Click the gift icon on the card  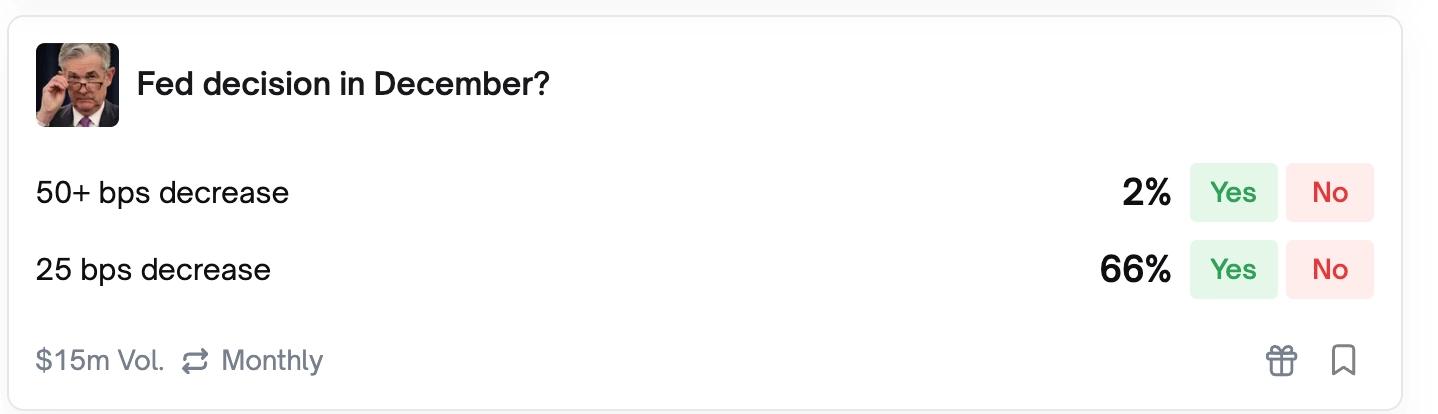1281,360
